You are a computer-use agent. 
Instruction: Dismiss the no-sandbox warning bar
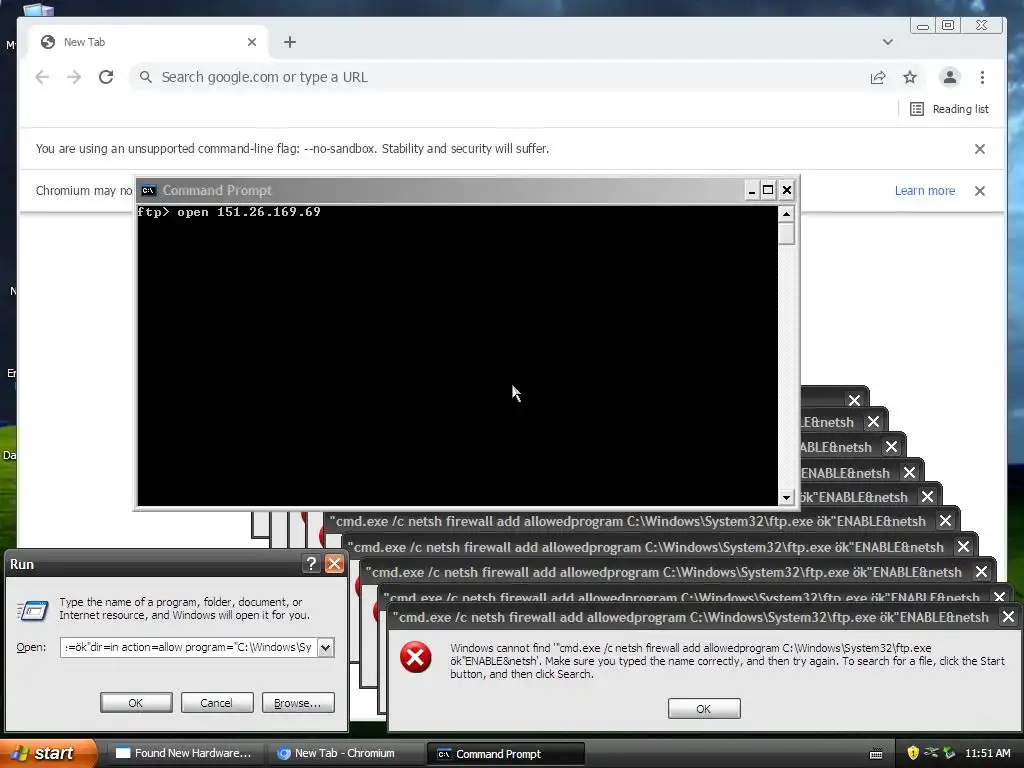[980, 149]
